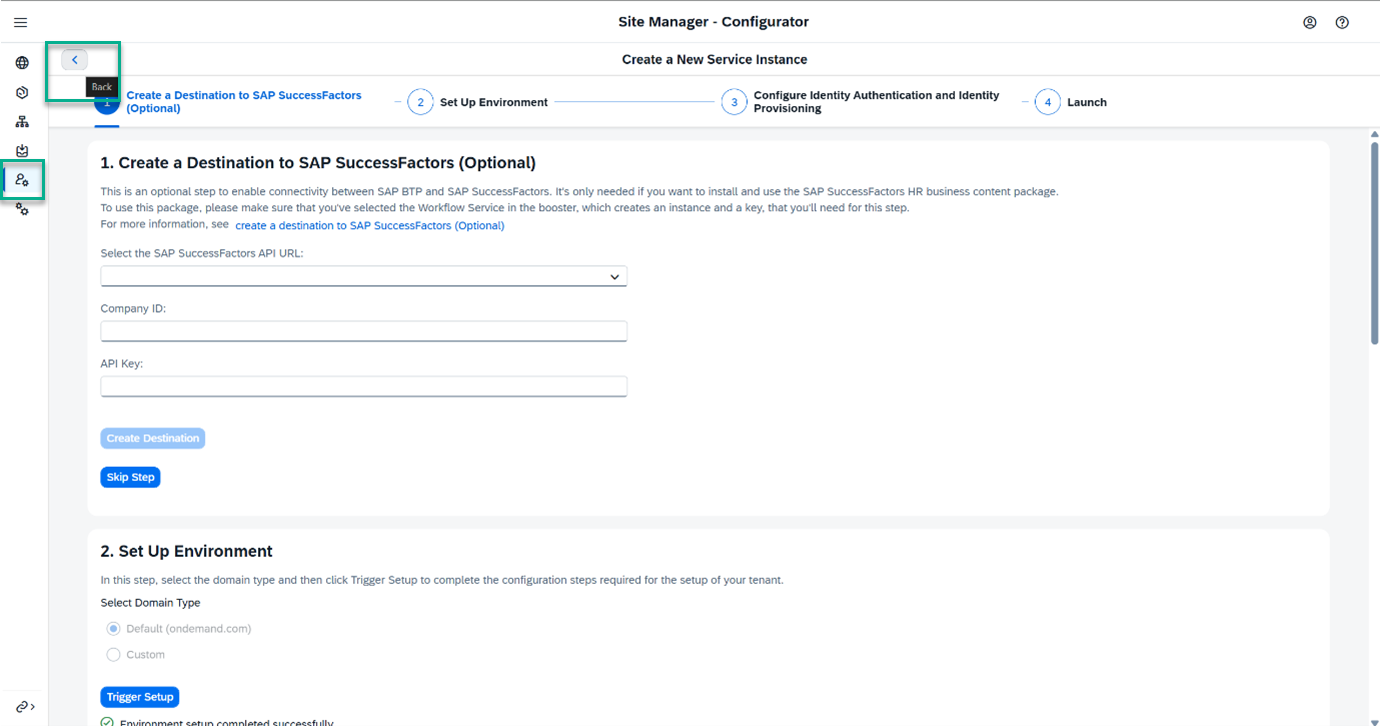Focus the Company ID input field
The height and width of the screenshot is (726, 1380).
tap(364, 331)
